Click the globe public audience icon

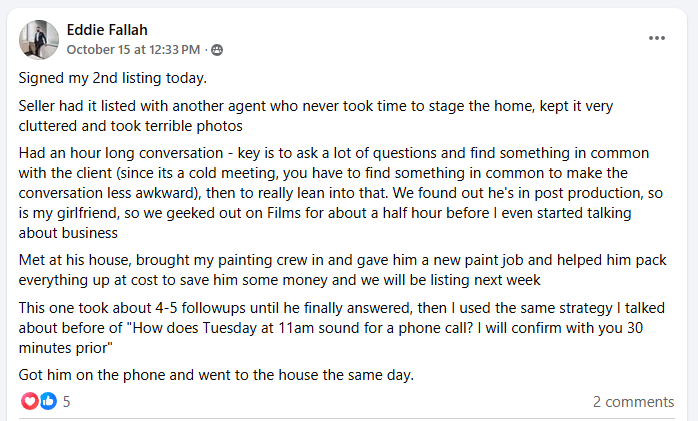coord(218,49)
